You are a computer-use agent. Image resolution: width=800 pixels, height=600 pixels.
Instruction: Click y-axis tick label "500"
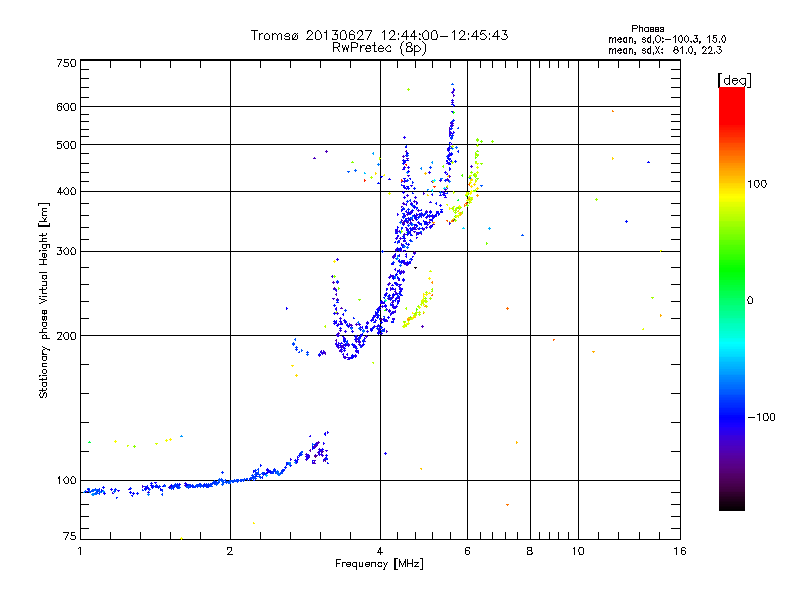pos(66,145)
